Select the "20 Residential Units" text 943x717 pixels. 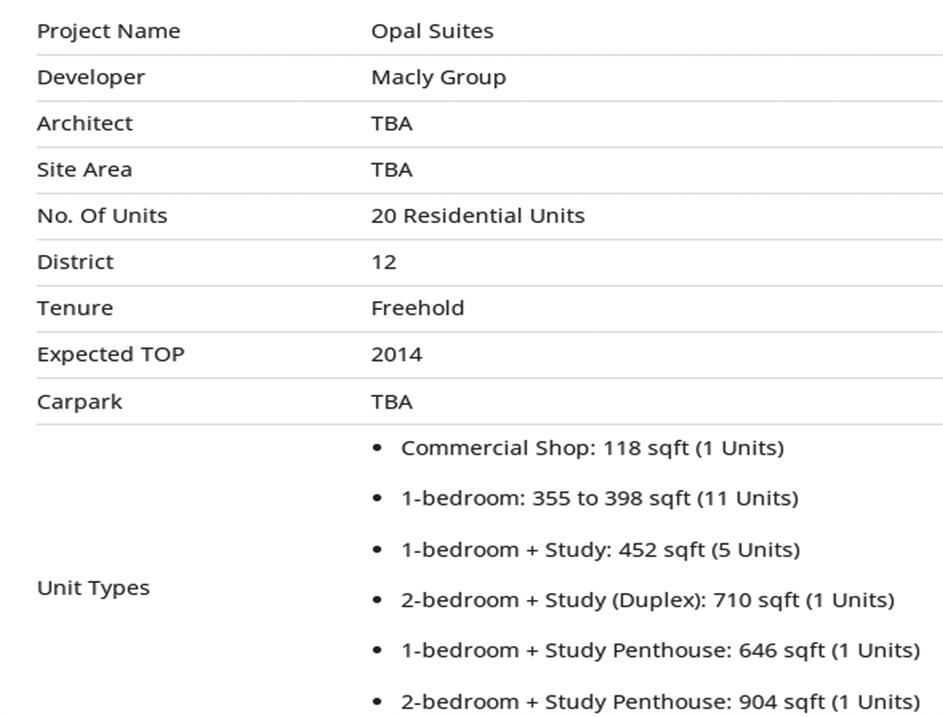(x=477, y=215)
